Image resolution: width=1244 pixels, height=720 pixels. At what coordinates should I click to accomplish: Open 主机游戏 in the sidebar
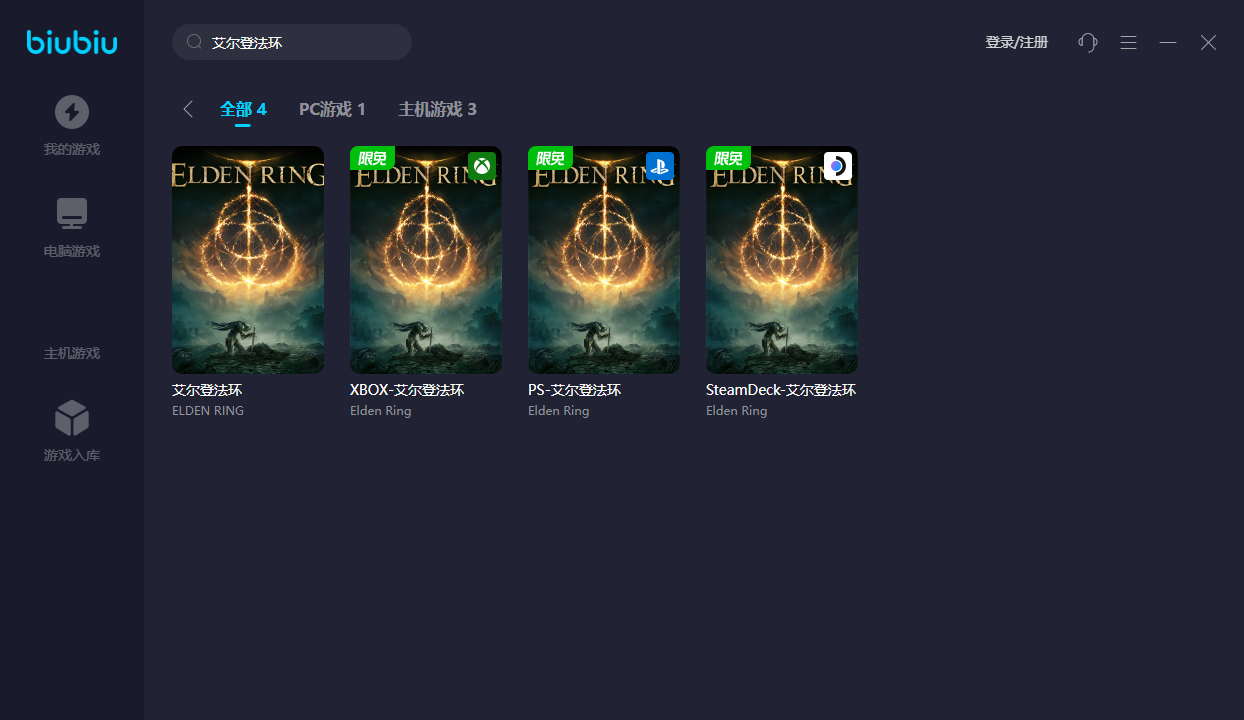[x=72, y=353]
